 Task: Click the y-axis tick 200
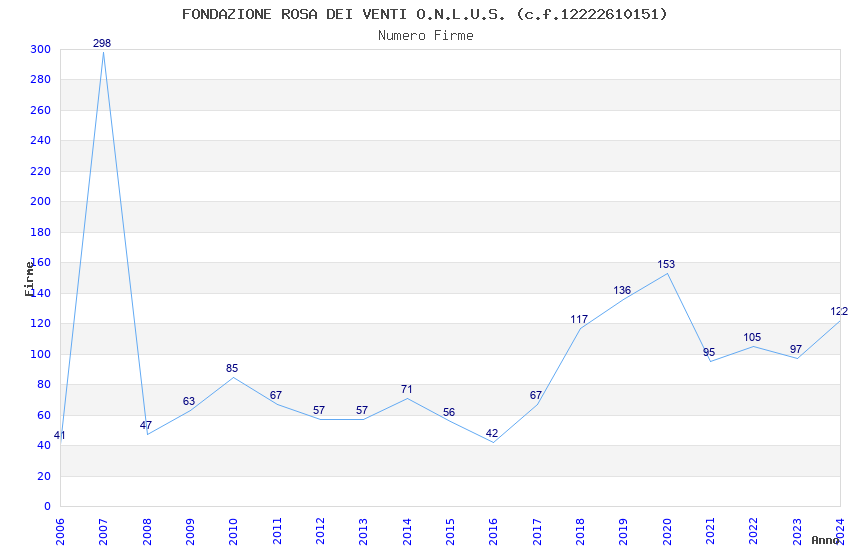41,202
